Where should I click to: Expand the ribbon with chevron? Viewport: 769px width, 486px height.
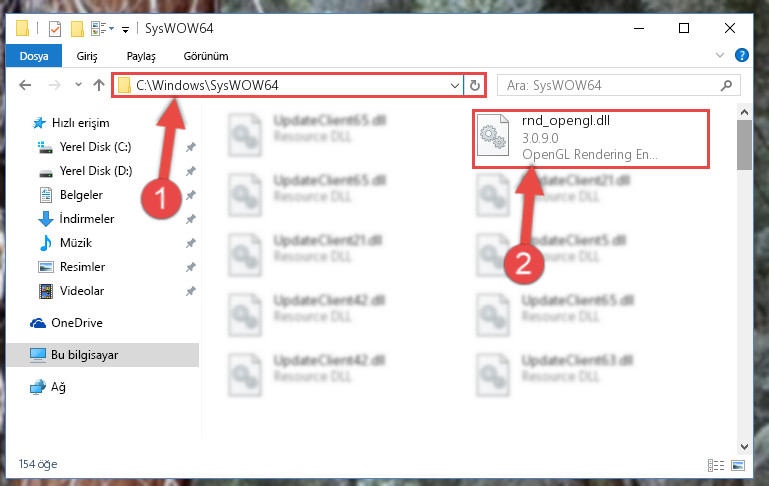pyautogui.click(x=719, y=55)
